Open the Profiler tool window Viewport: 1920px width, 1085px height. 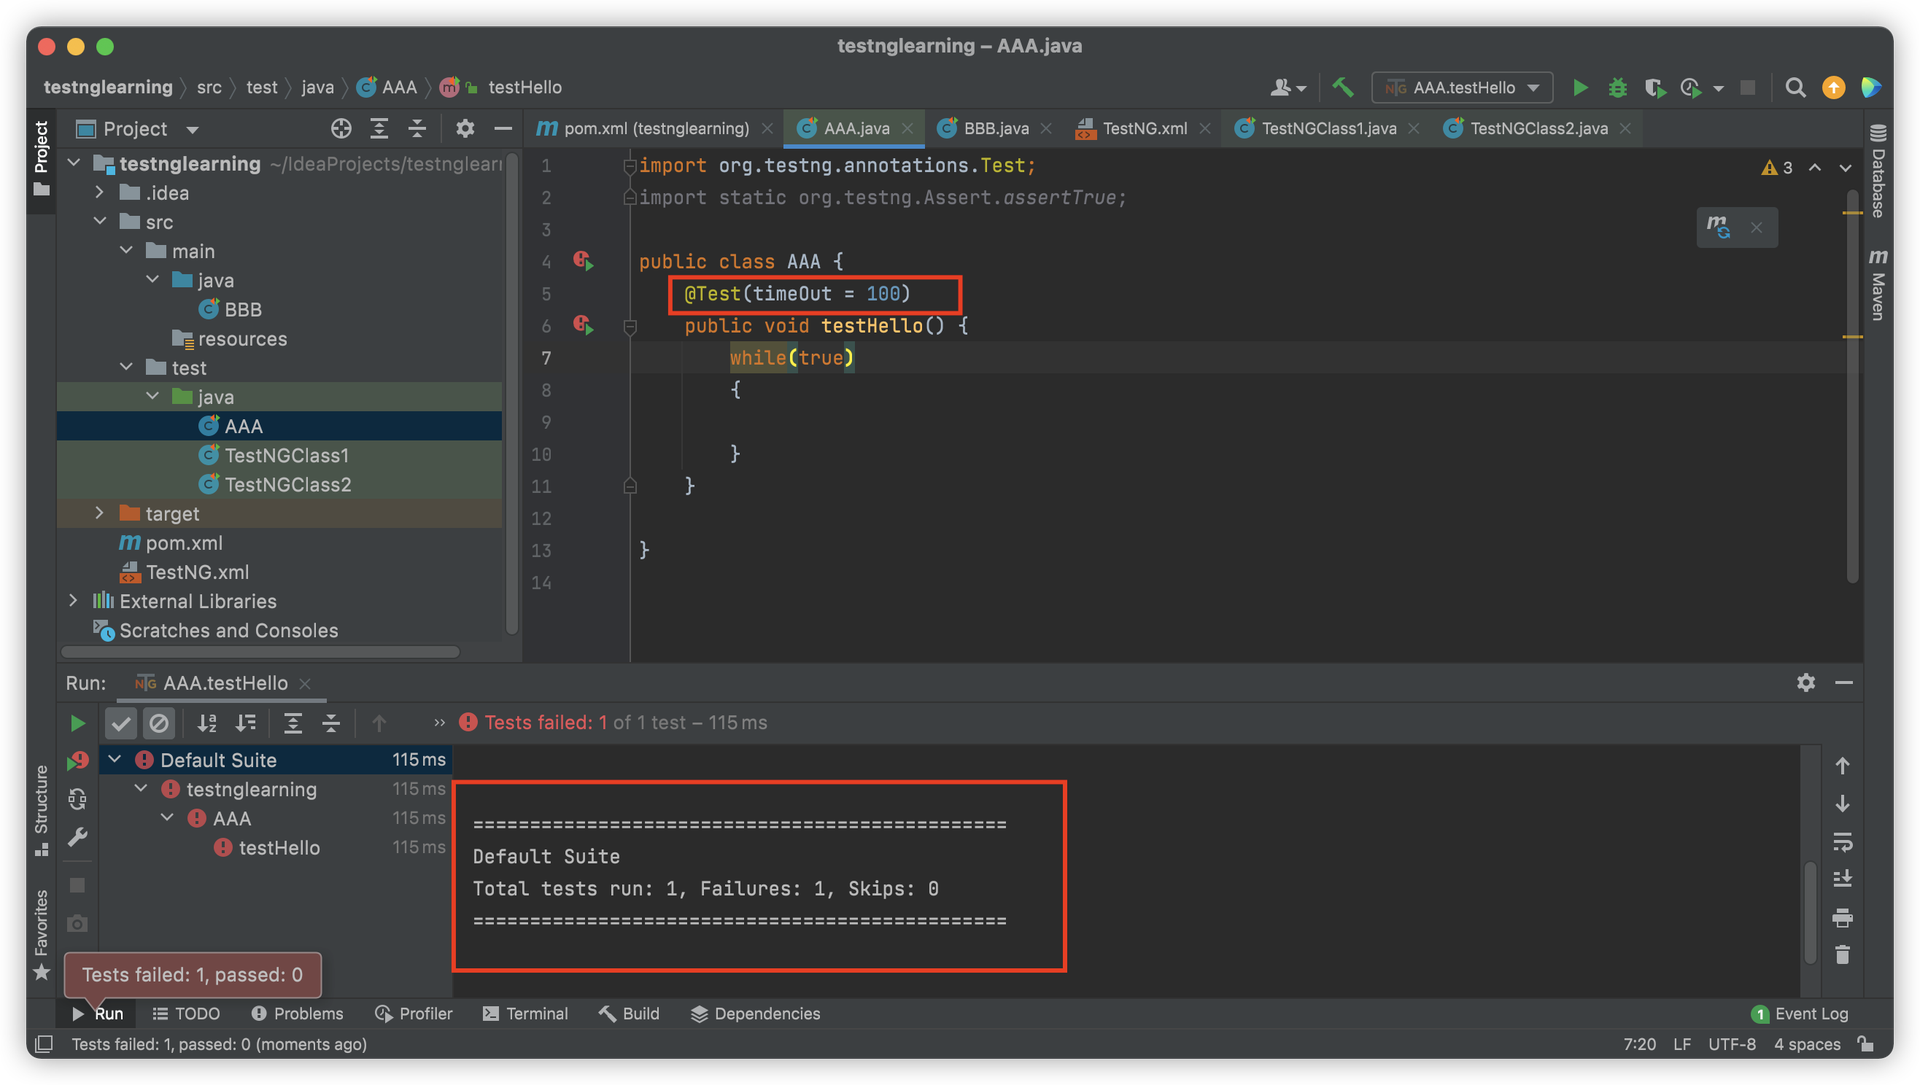tap(413, 1014)
